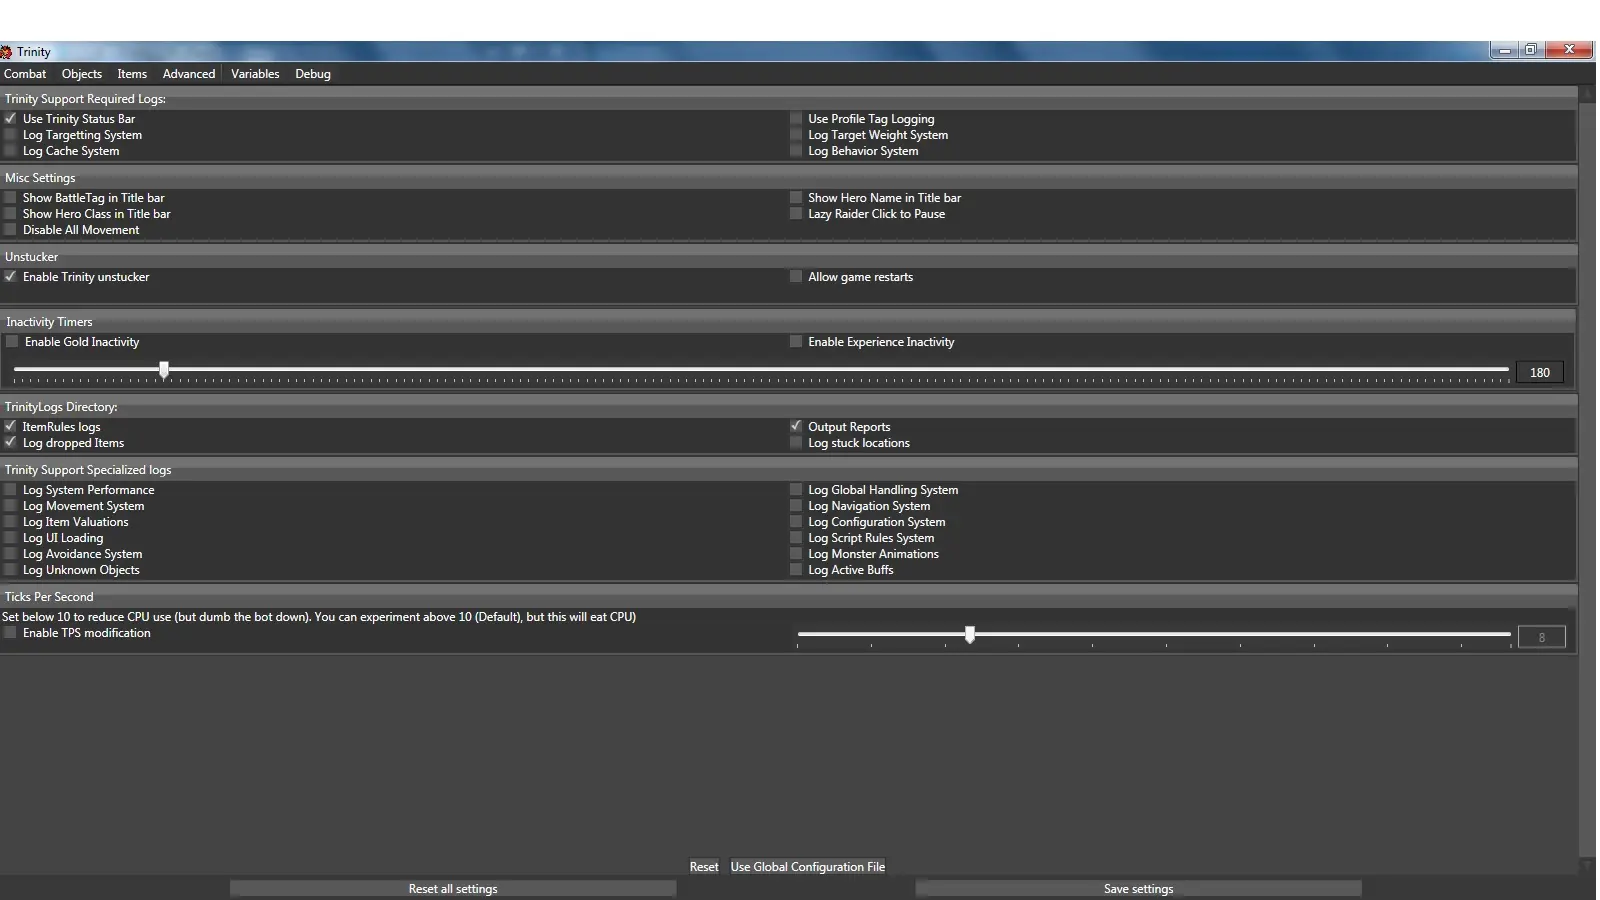Uncheck Log dropped Items
The height and width of the screenshot is (900, 1600).
(11, 442)
